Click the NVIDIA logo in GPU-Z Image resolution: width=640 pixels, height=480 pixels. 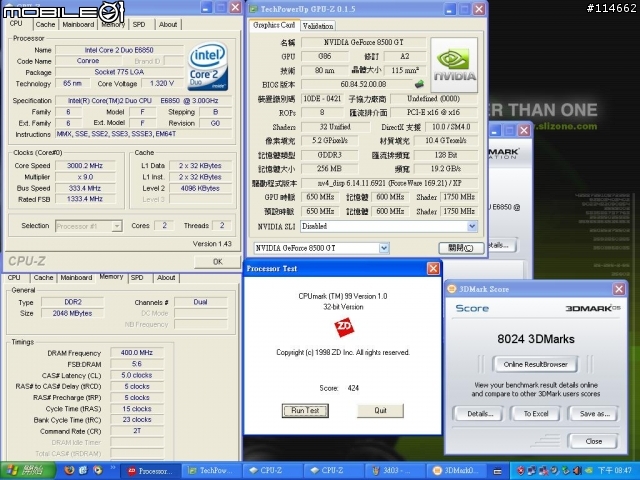(454, 65)
